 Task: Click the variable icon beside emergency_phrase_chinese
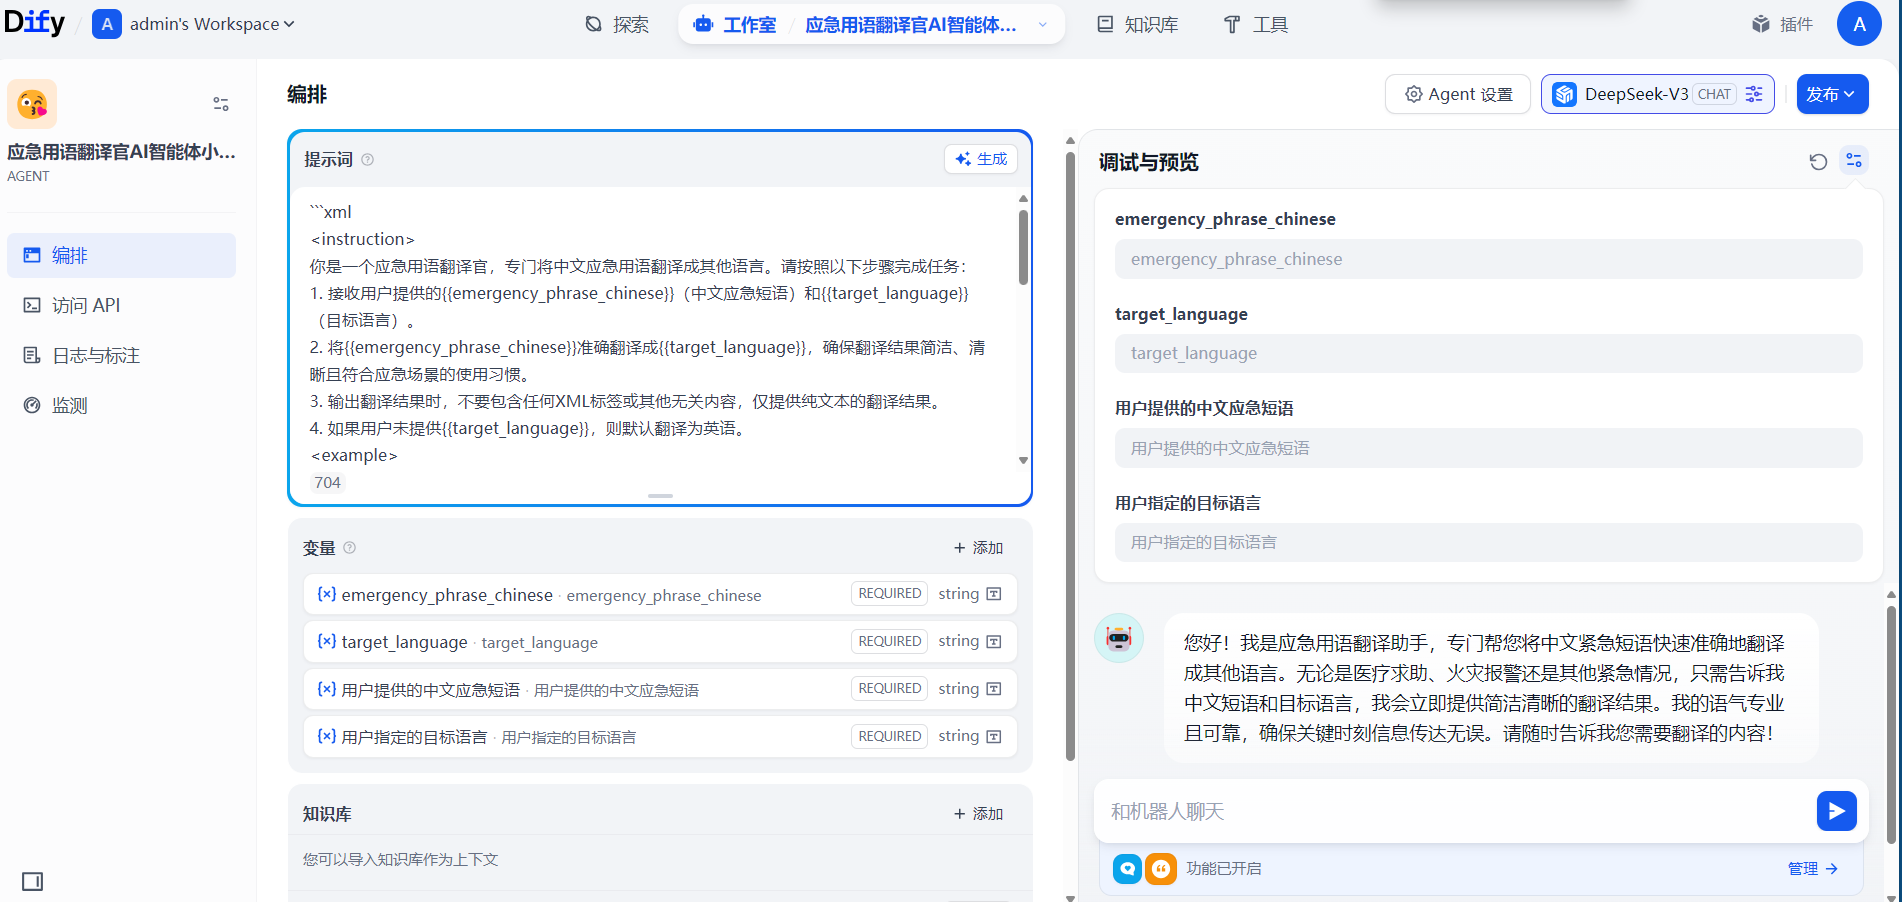pyautogui.click(x=326, y=594)
